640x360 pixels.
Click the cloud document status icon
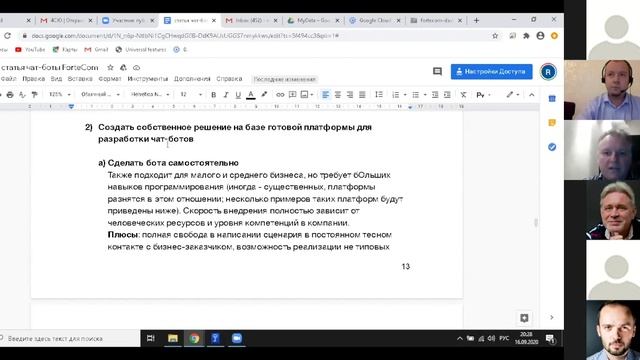click(x=136, y=67)
